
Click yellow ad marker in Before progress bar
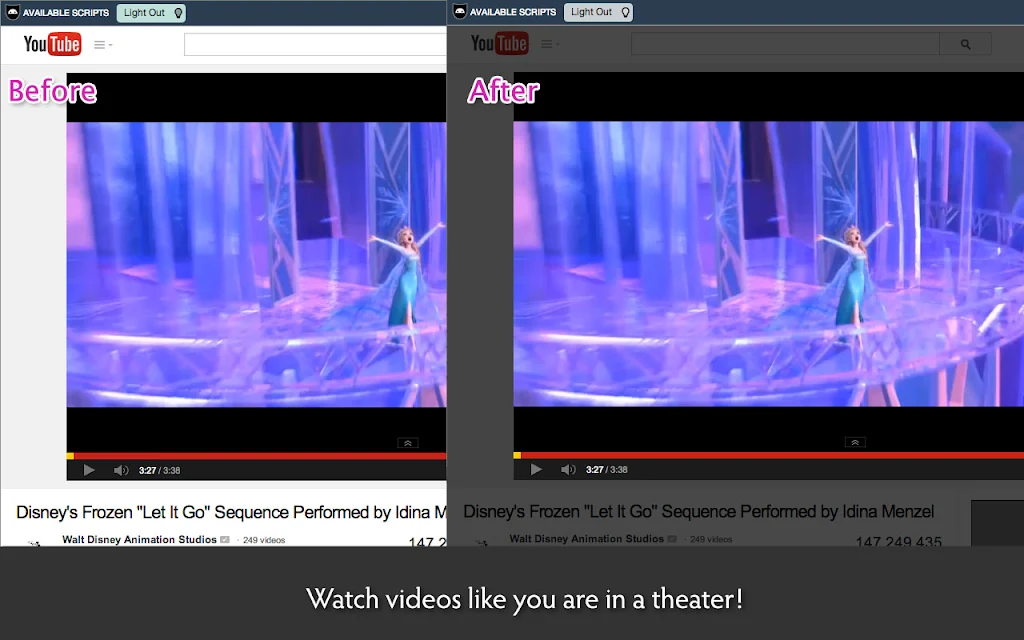point(70,456)
